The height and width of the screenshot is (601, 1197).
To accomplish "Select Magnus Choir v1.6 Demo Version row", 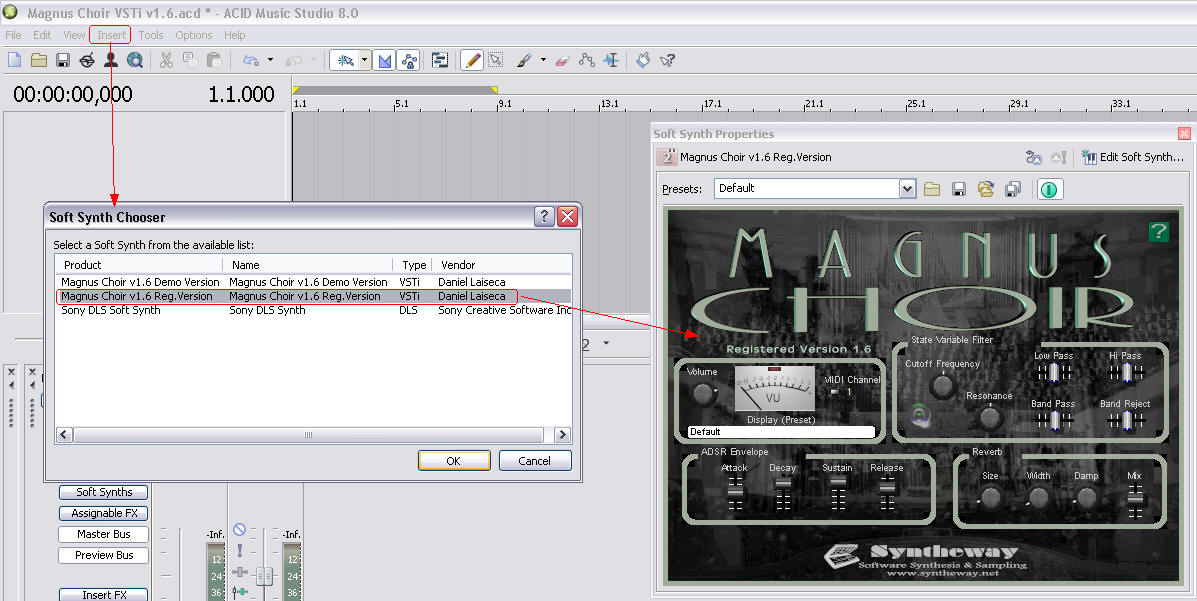I will 313,282.
